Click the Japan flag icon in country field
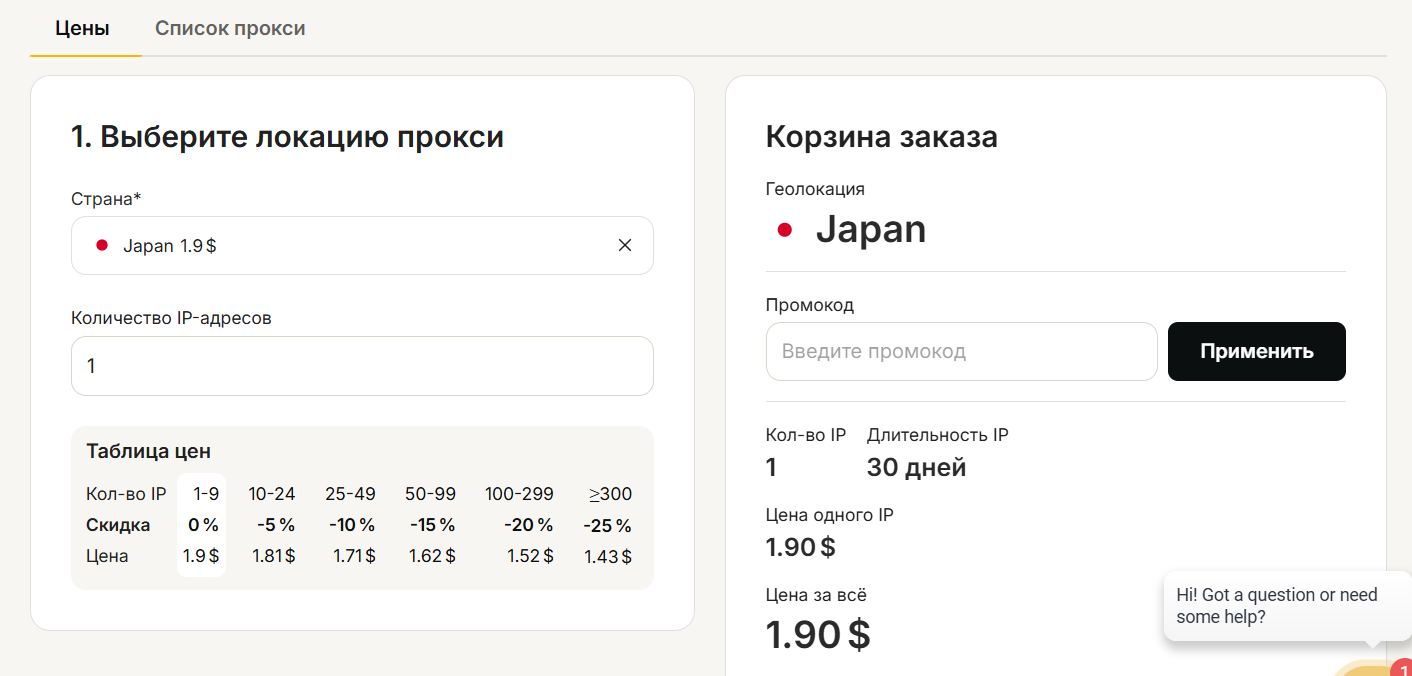The image size is (1412, 676). 101,245
